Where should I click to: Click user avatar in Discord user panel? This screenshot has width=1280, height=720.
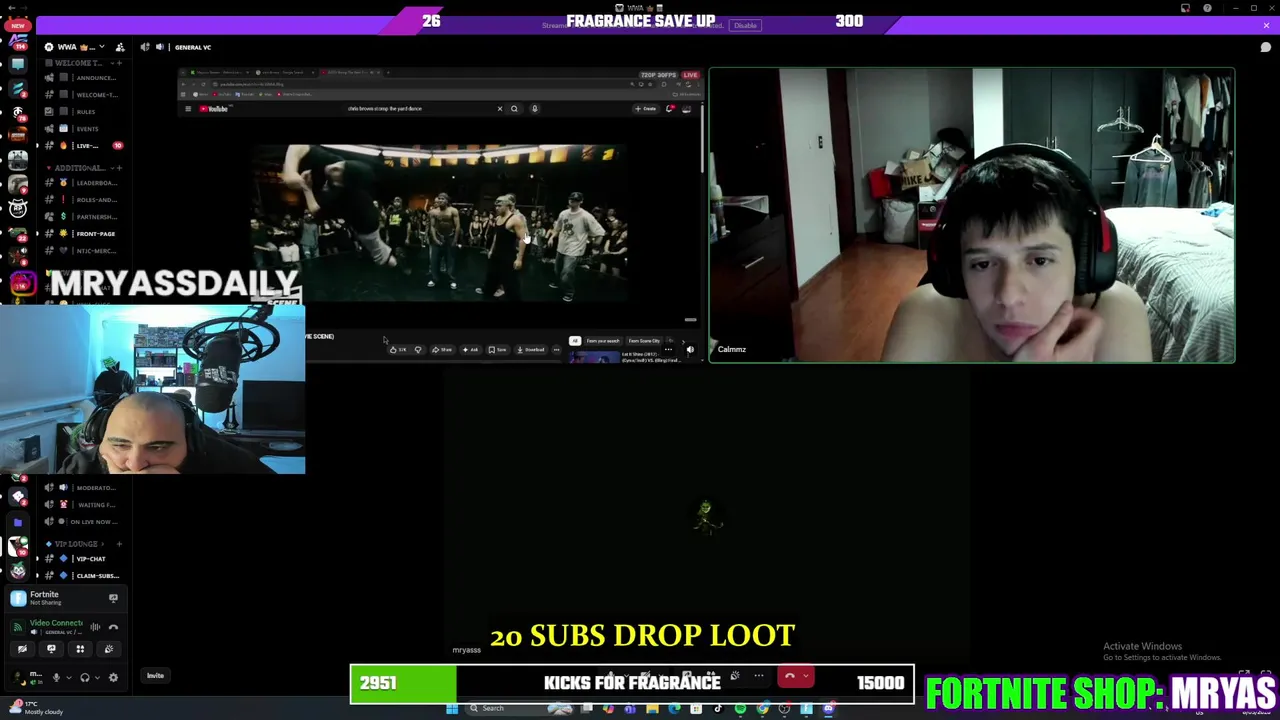point(18,677)
